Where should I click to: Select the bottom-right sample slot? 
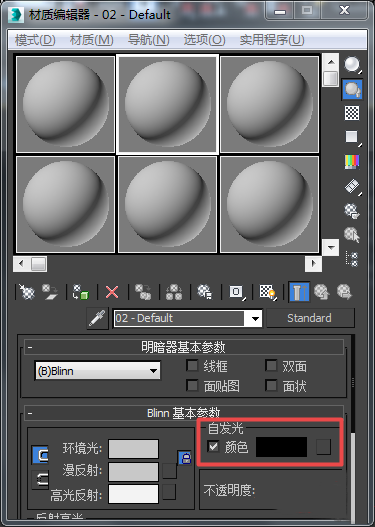(x=269, y=204)
